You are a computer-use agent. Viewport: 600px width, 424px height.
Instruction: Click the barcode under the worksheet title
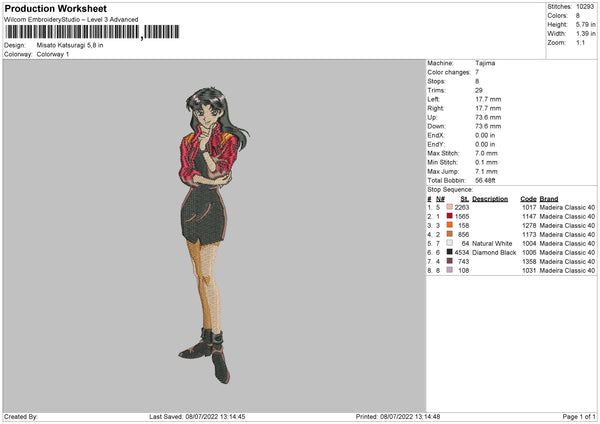(x=92, y=32)
